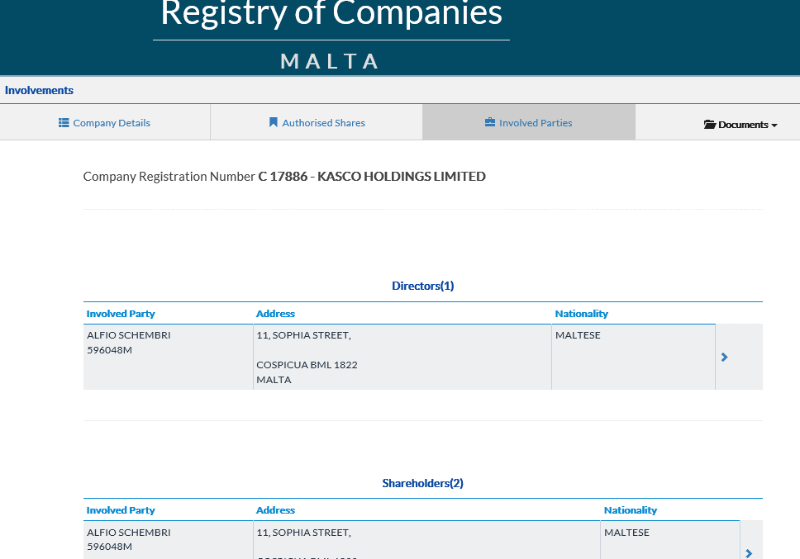Click 11, SOPHIA STREET address in Shareholders row
The height and width of the screenshot is (559, 800).
coord(304,532)
